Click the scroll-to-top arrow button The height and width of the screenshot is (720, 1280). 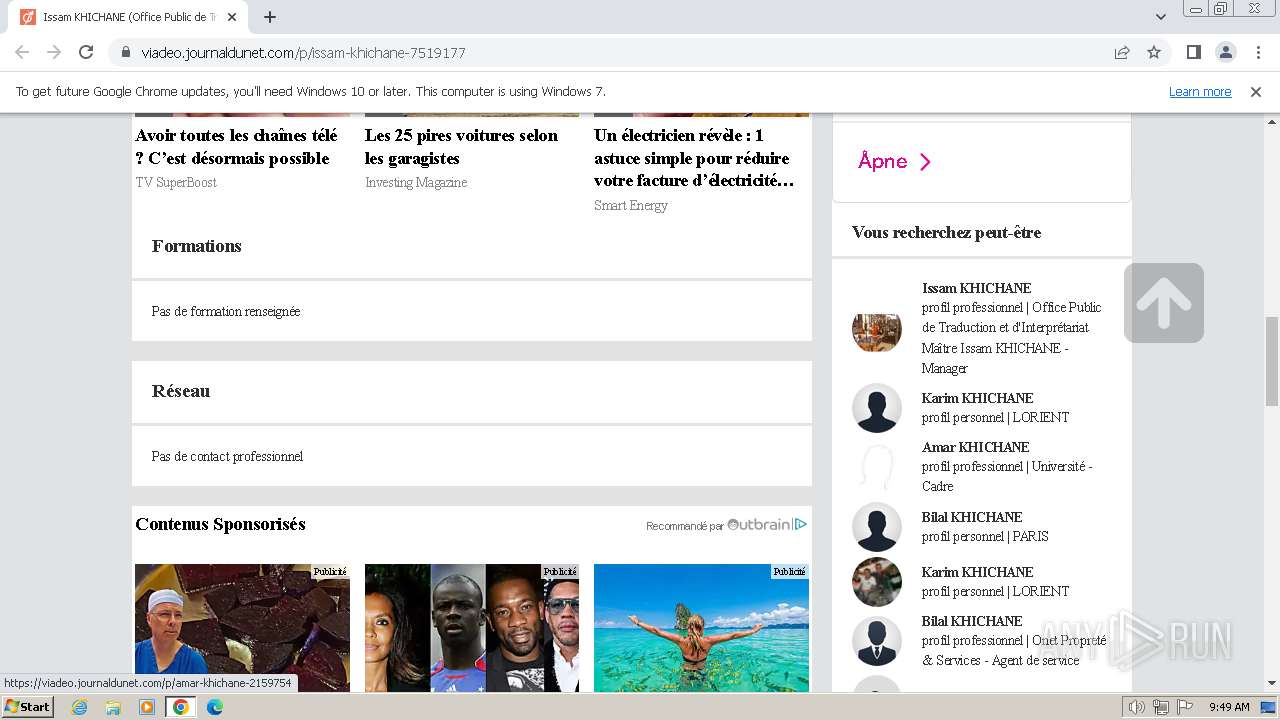pos(1164,303)
